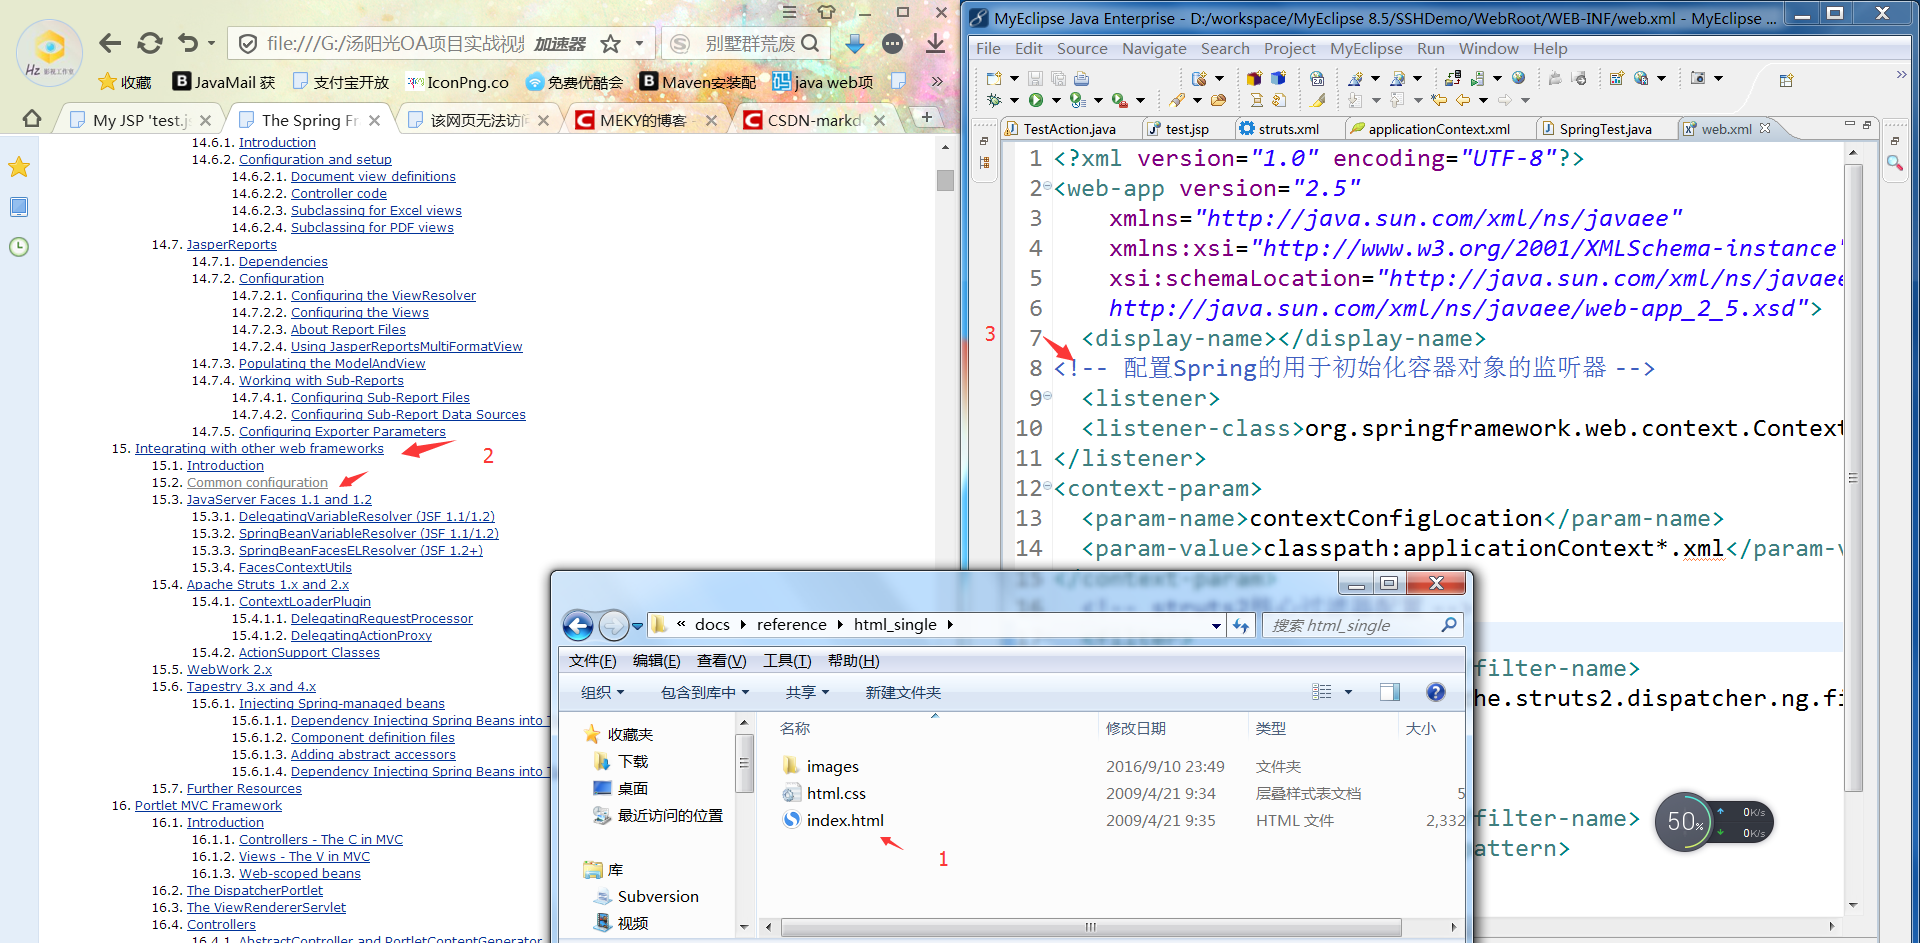The height and width of the screenshot is (943, 1920).
Task: Open the 包含到库中 dropdown in Explorer
Action: tap(705, 692)
